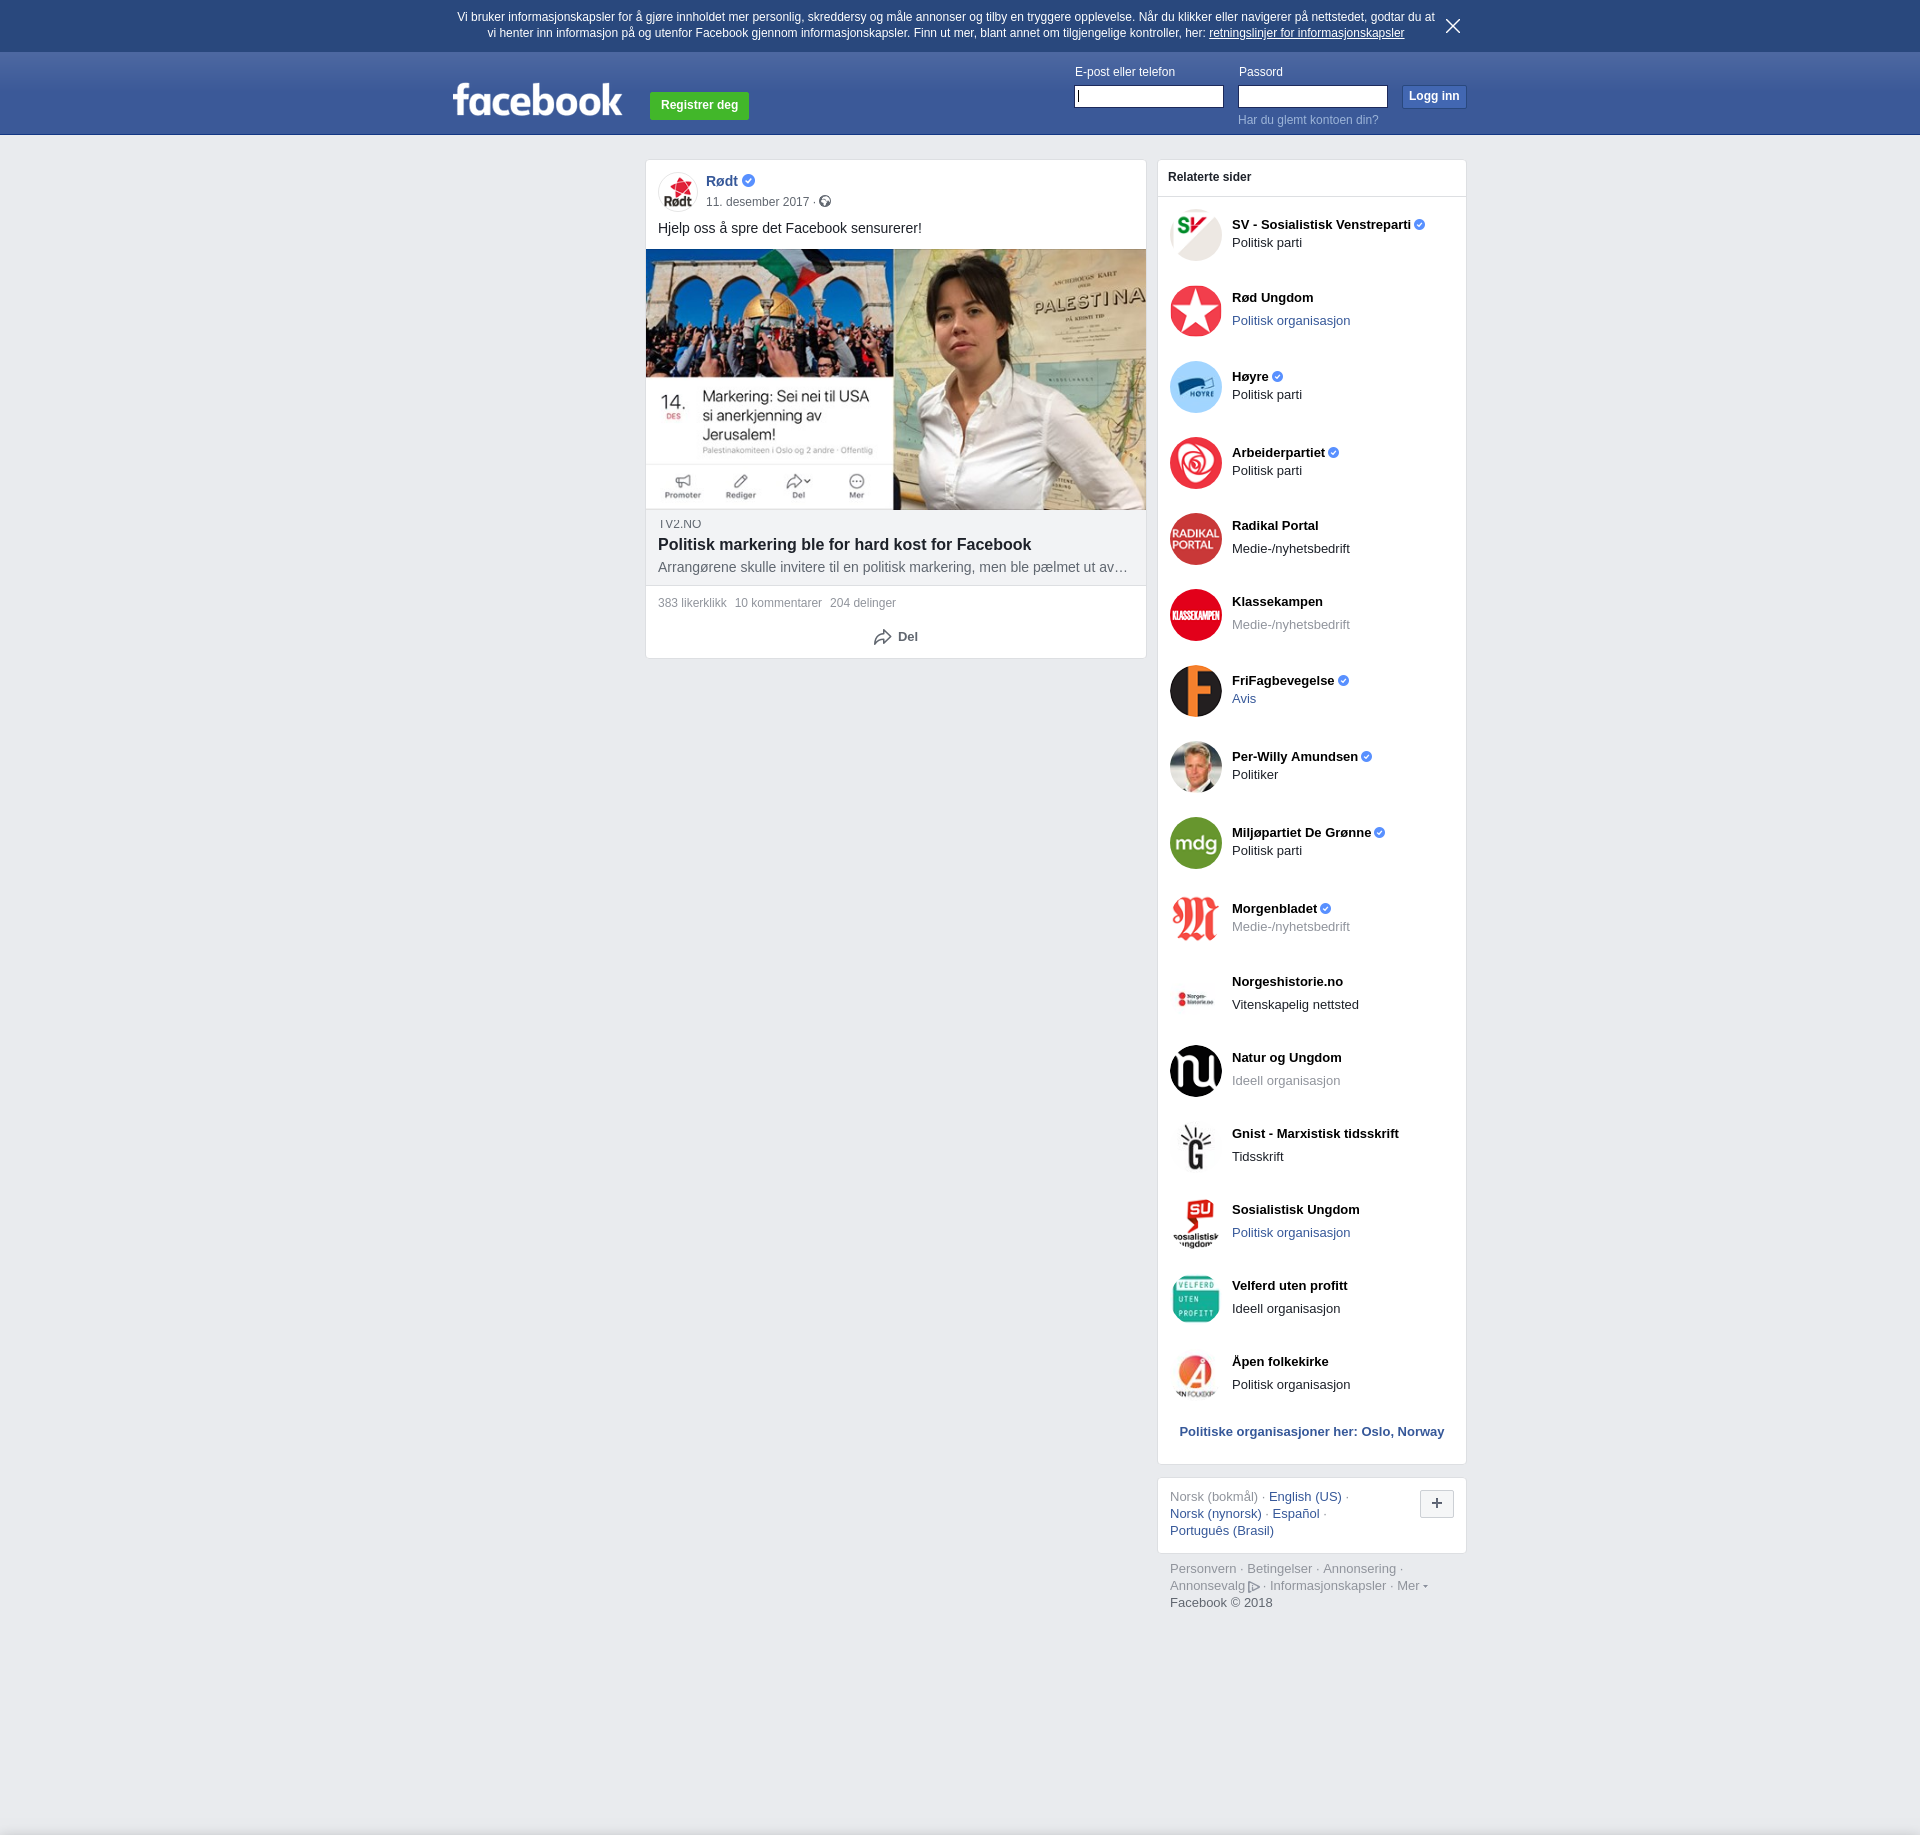Screen dimensions: 1920x1835
Task: Switch language to Norsk (nynorsk)
Action: tap(1216, 1514)
